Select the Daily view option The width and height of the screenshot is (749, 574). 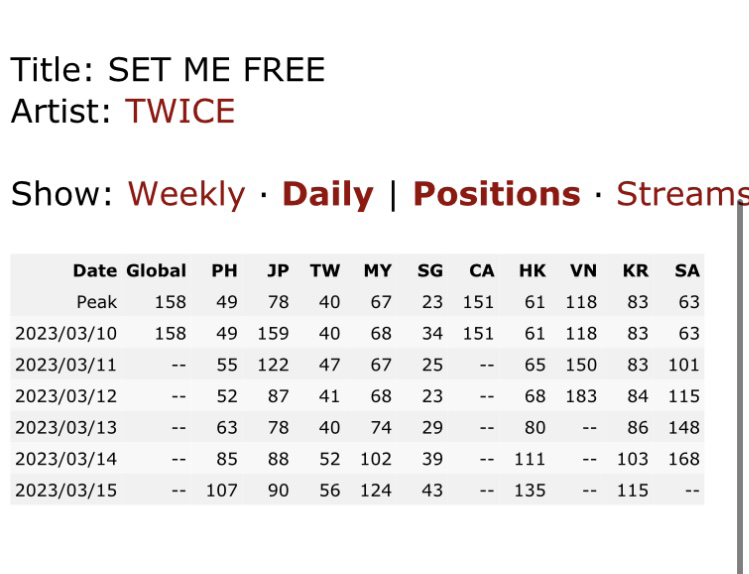[x=327, y=194]
